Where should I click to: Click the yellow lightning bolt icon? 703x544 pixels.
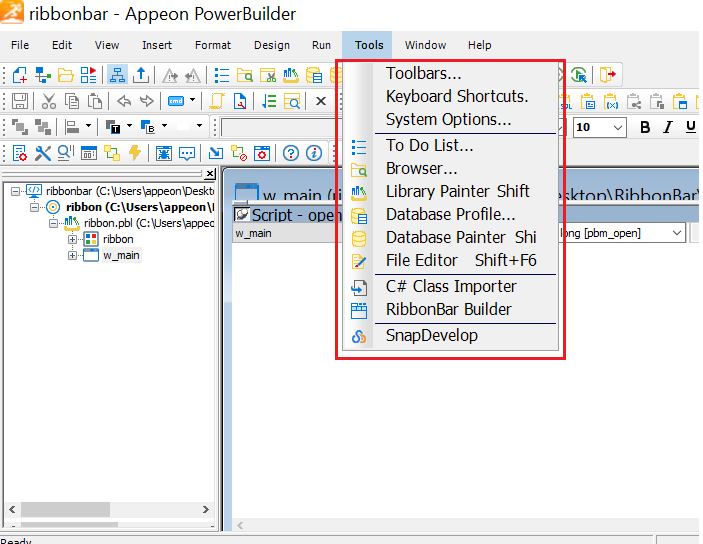pos(135,153)
